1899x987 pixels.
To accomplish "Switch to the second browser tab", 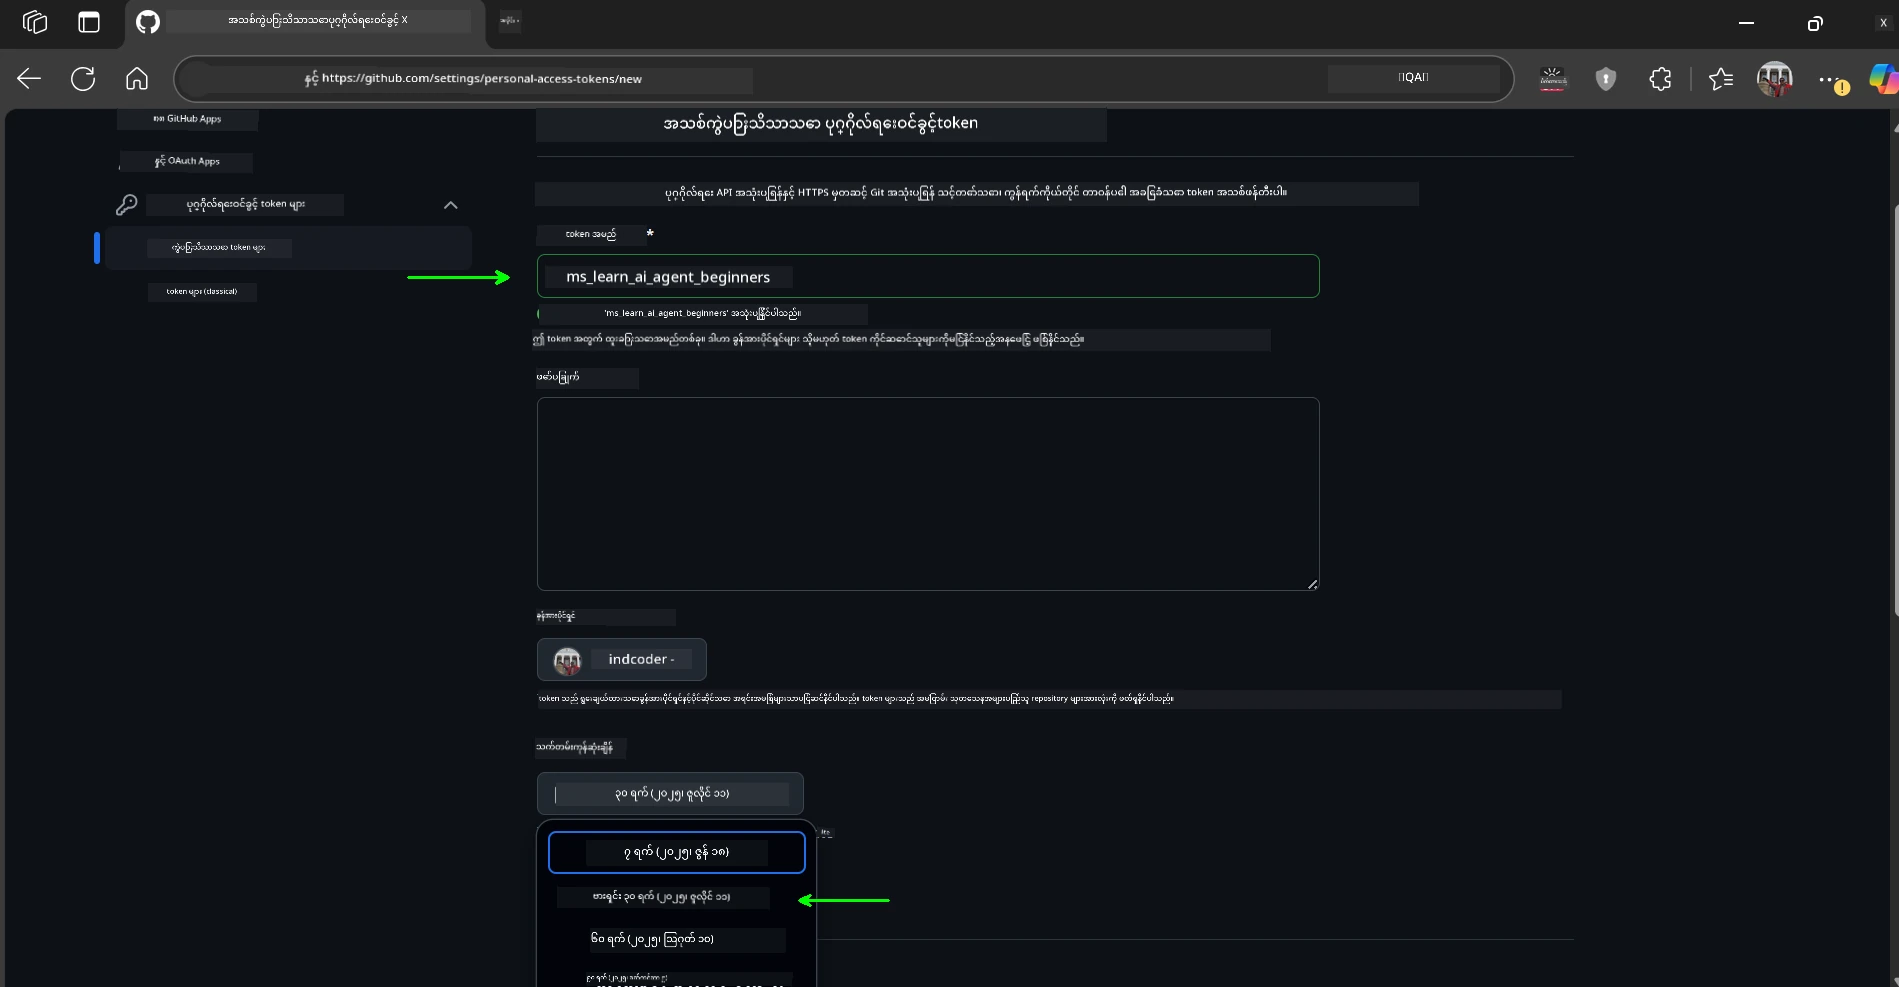I will tap(509, 20).
